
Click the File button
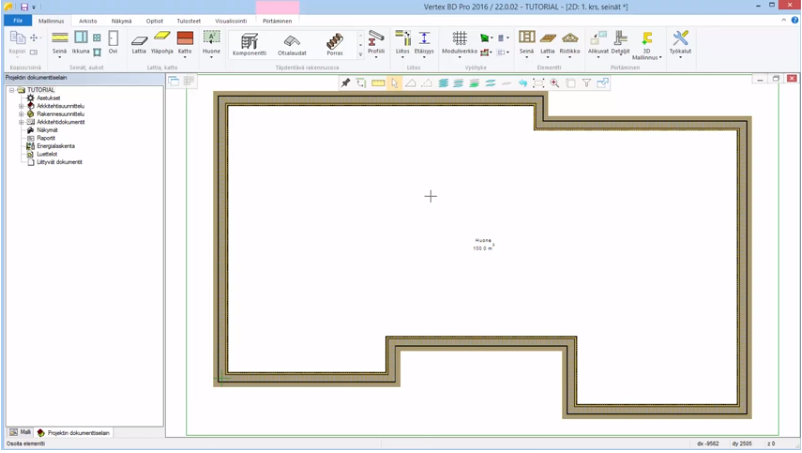pyautogui.click(x=17, y=20)
